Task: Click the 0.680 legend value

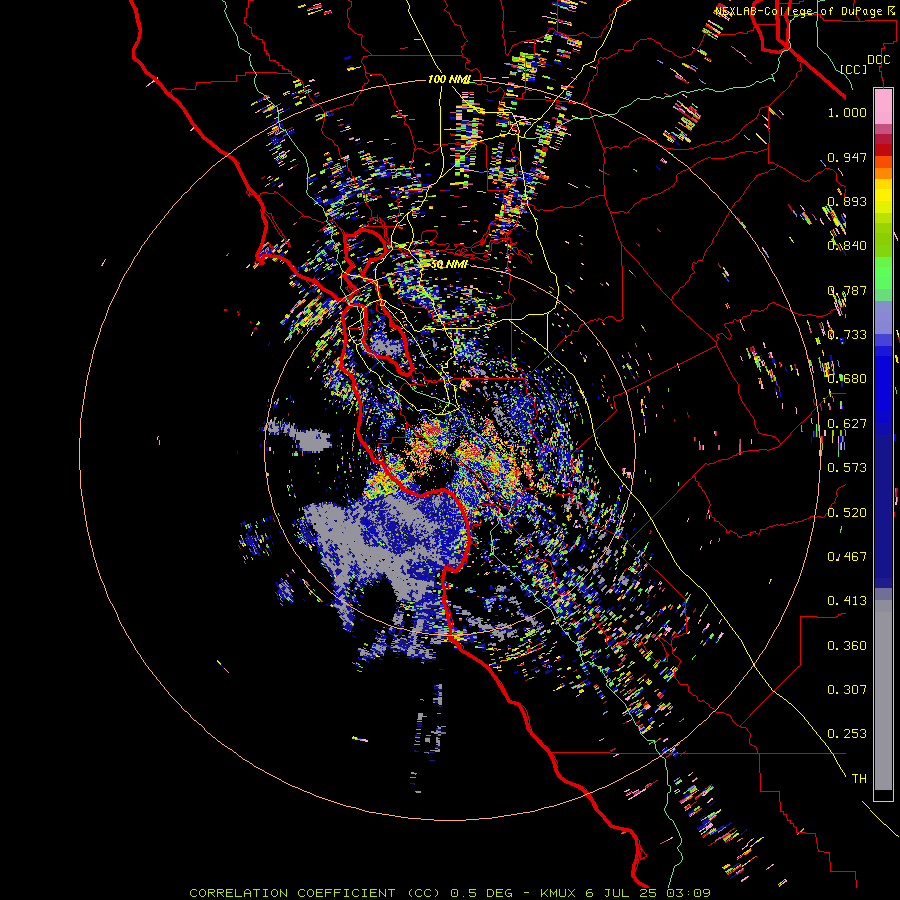Action: pyautogui.click(x=847, y=379)
